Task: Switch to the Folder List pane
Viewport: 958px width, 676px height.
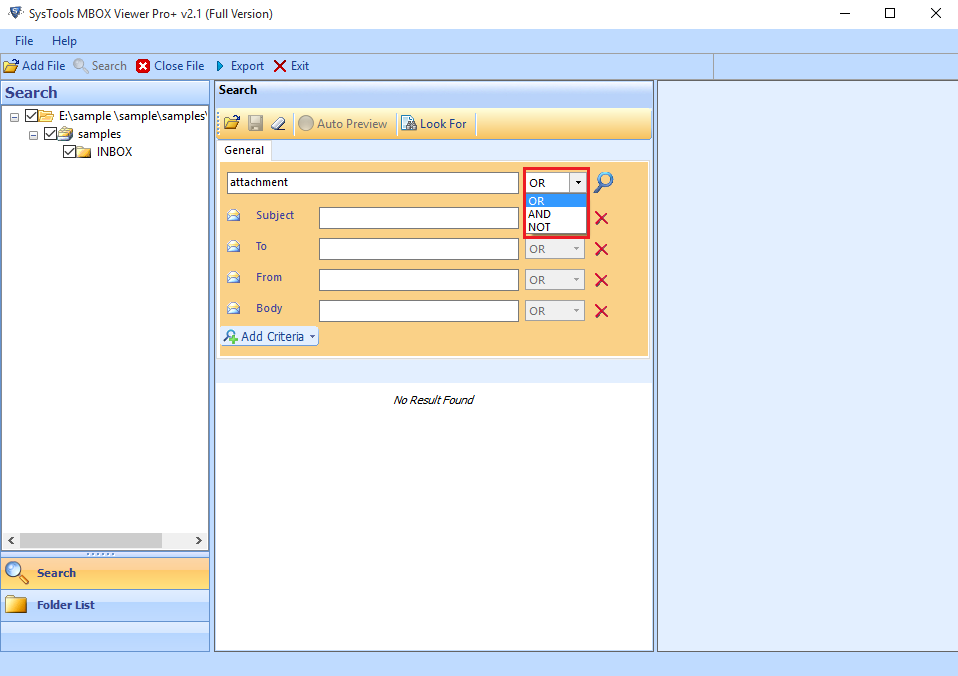Action: pos(105,605)
